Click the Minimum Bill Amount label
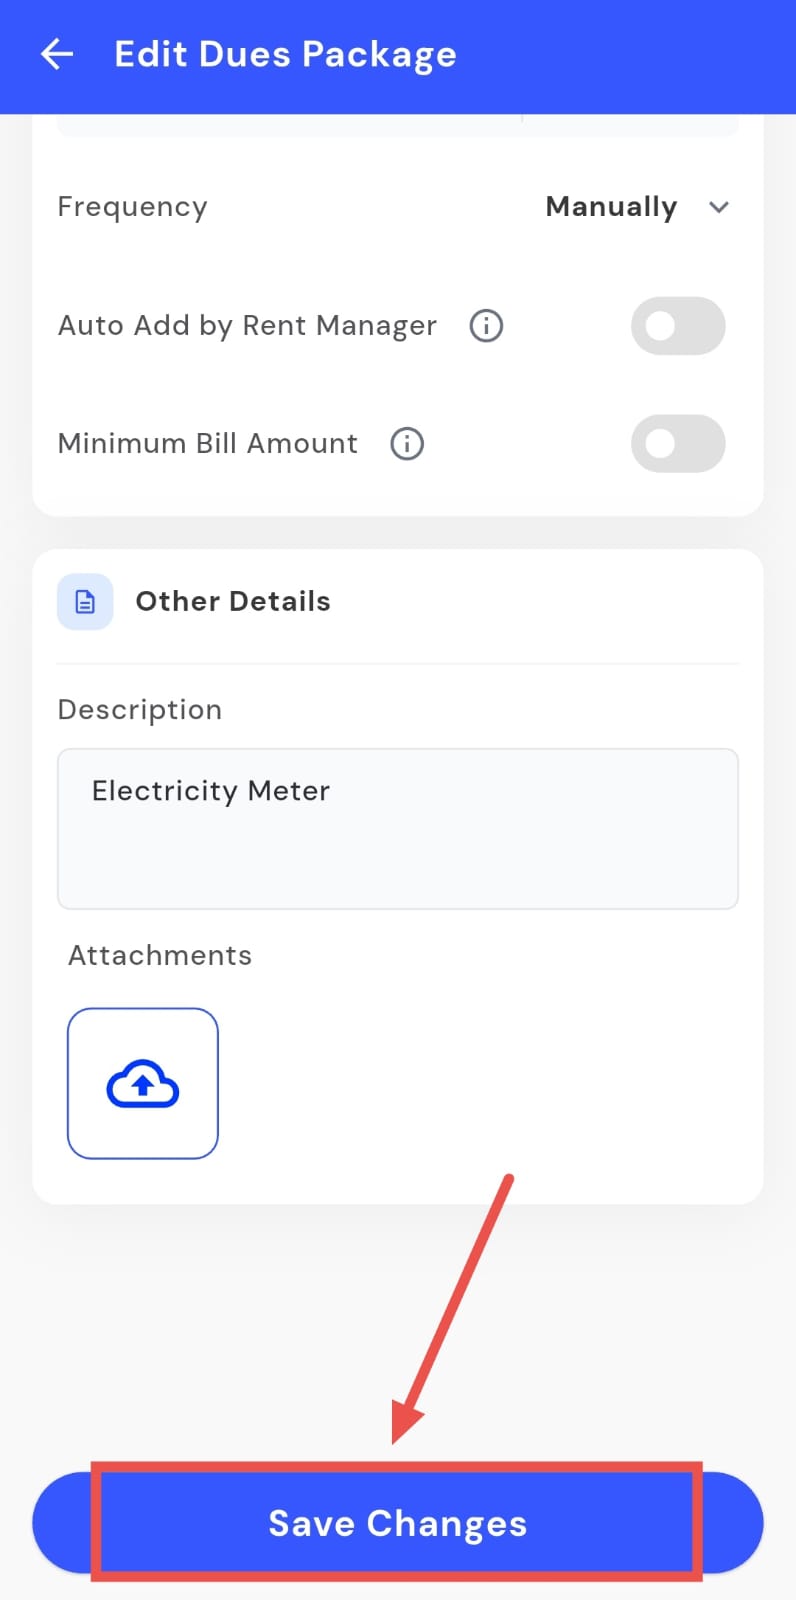This screenshot has width=796, height=1600. tap(207, 443)
